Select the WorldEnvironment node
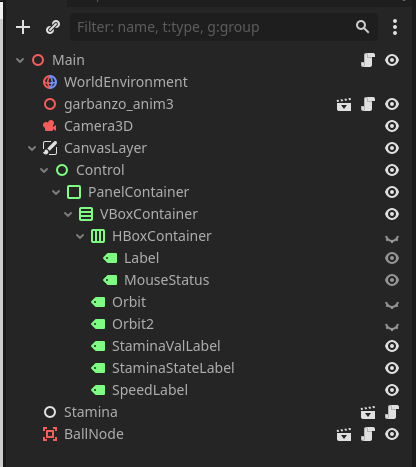Image resolution: width=416 pixels, height=467 pixels. [126, 82]
